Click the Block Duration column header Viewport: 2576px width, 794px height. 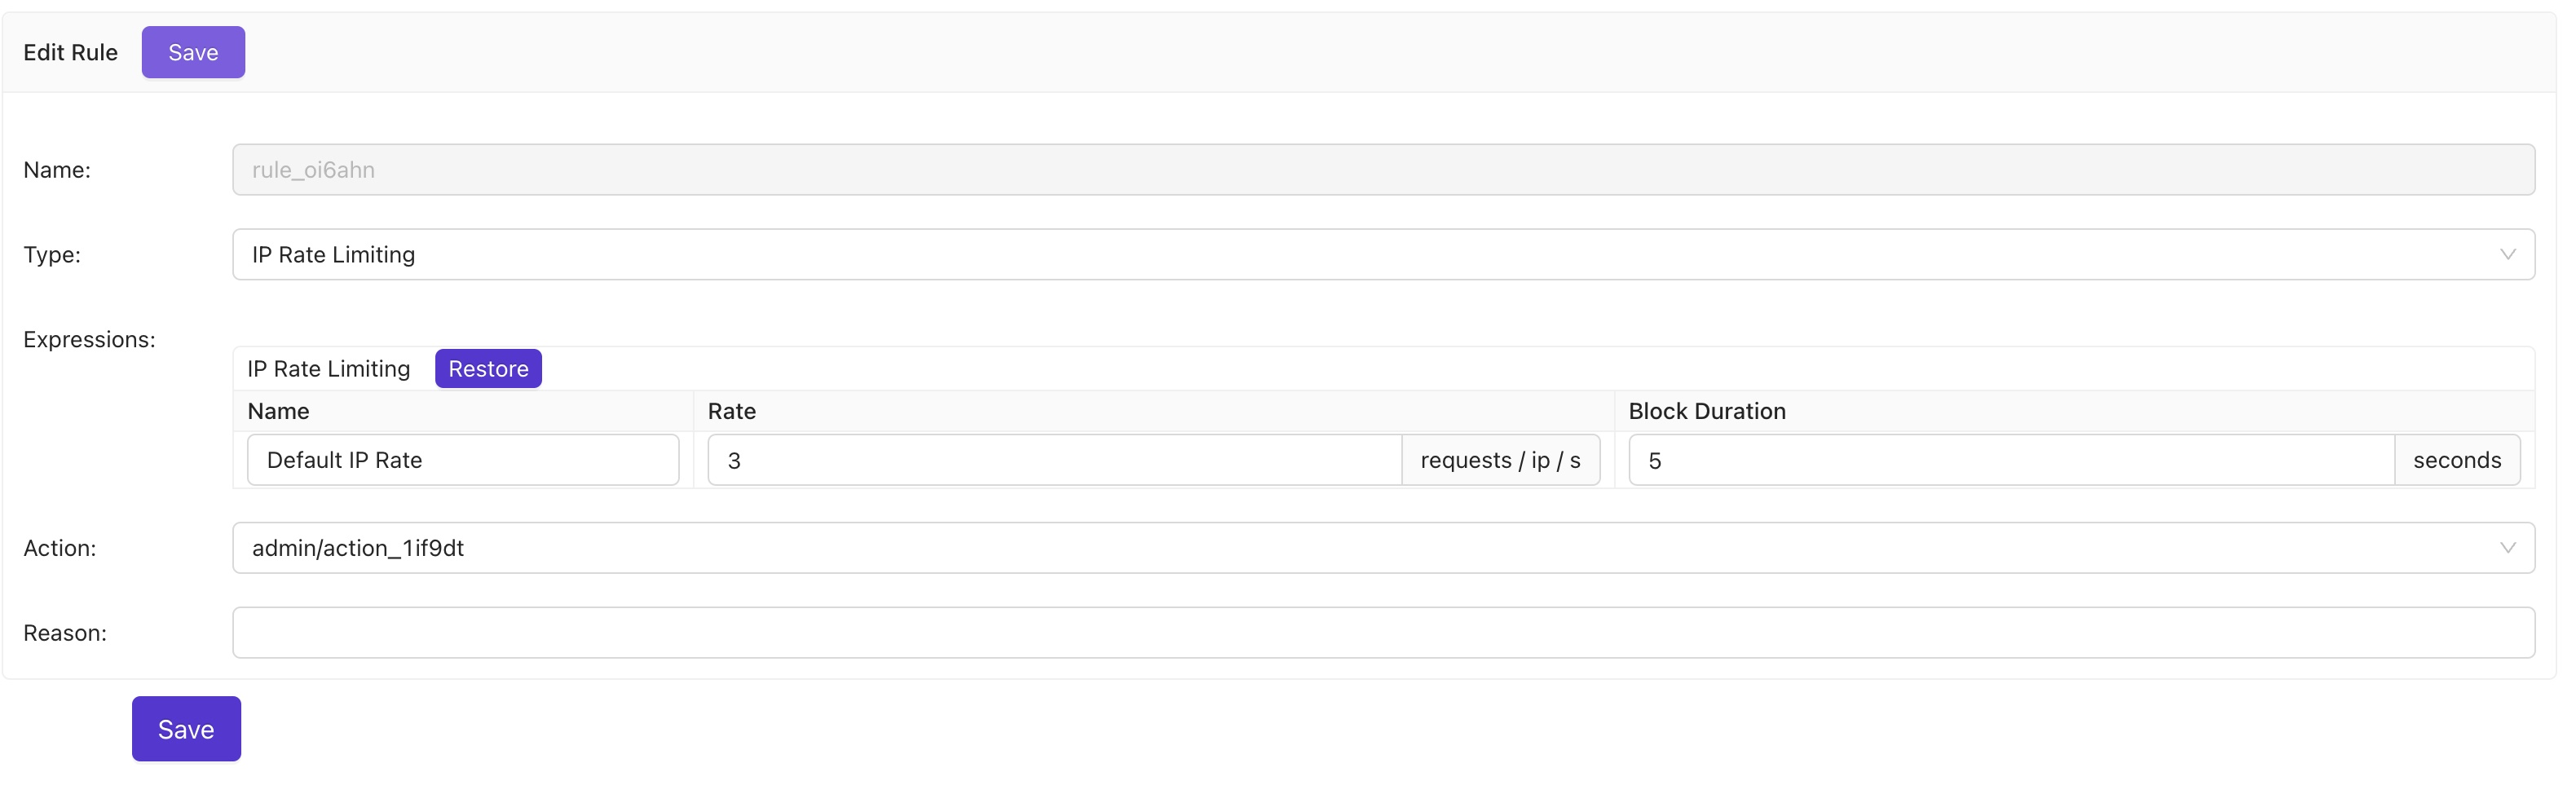point(1706,411)
